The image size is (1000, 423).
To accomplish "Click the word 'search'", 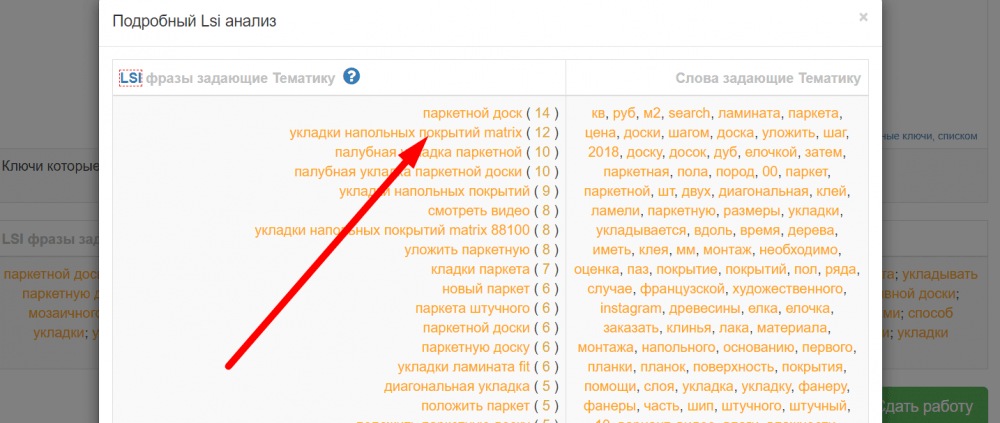I will 689,114.
